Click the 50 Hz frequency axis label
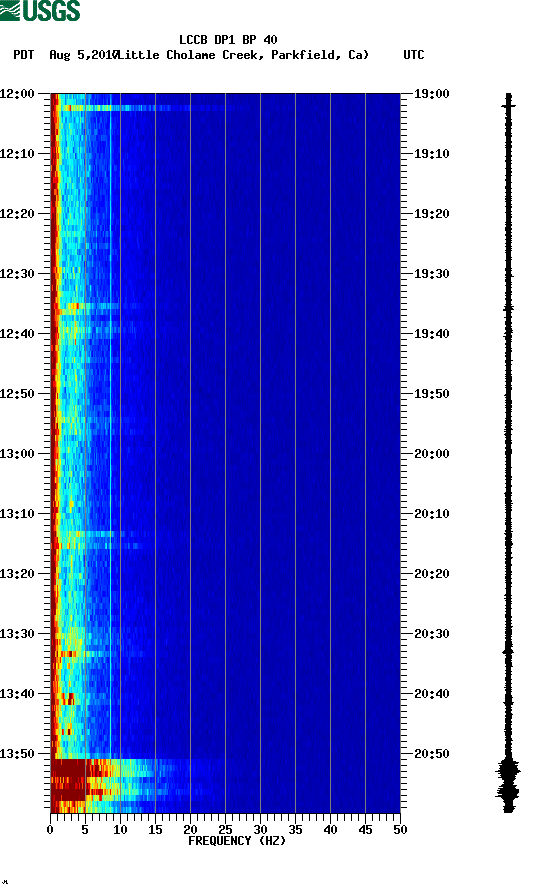The image size is (552, 893). (400, 830)
